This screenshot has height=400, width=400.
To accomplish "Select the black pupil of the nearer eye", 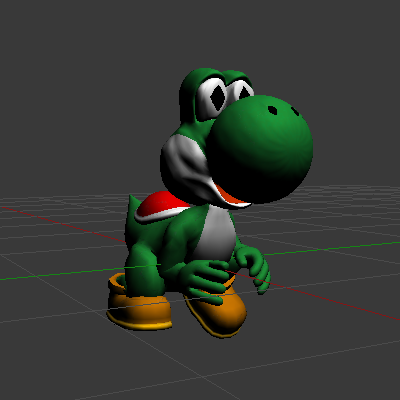I will pos(218,97).
